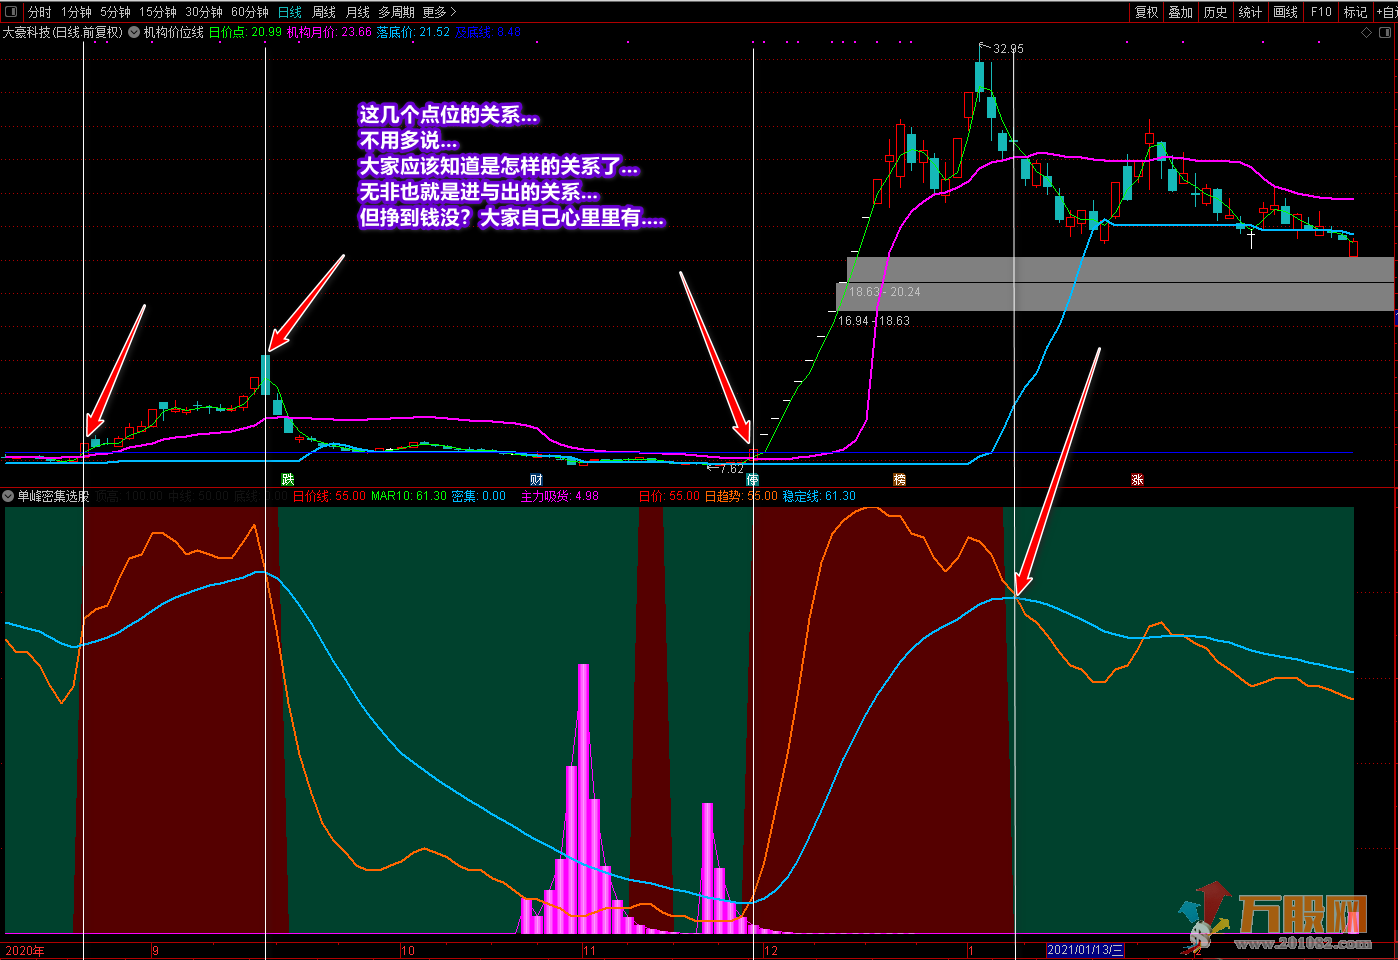Click the 标记 mark button
The width and height of the screenshot is (1398, 960).
click(x=1355, y=12)
